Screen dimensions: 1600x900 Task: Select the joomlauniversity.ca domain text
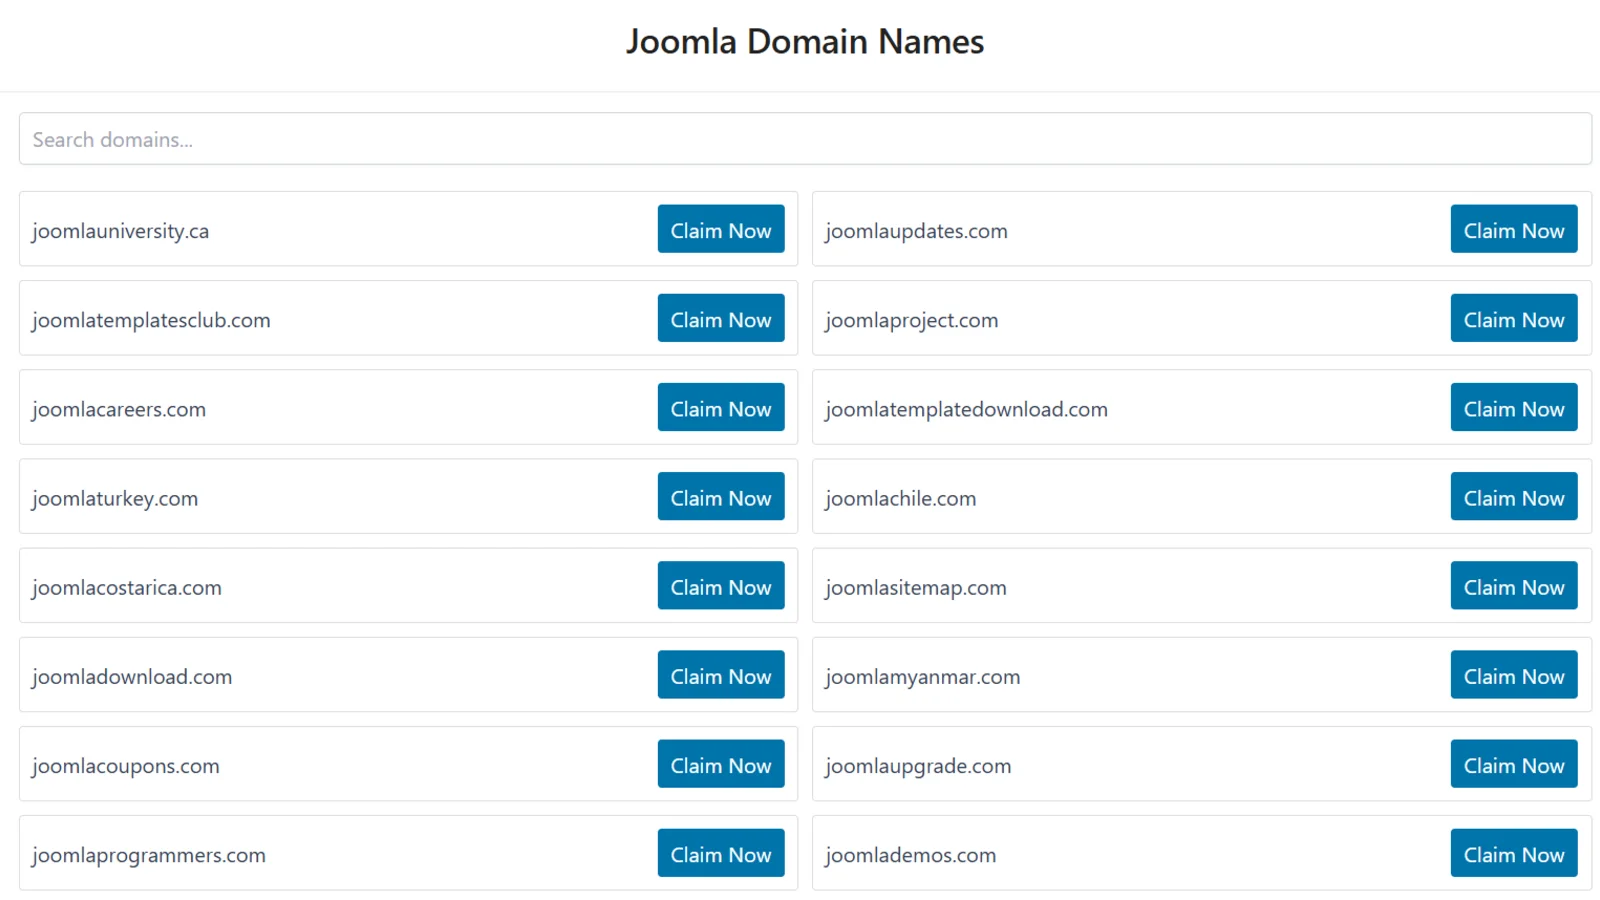pos(121,231)
